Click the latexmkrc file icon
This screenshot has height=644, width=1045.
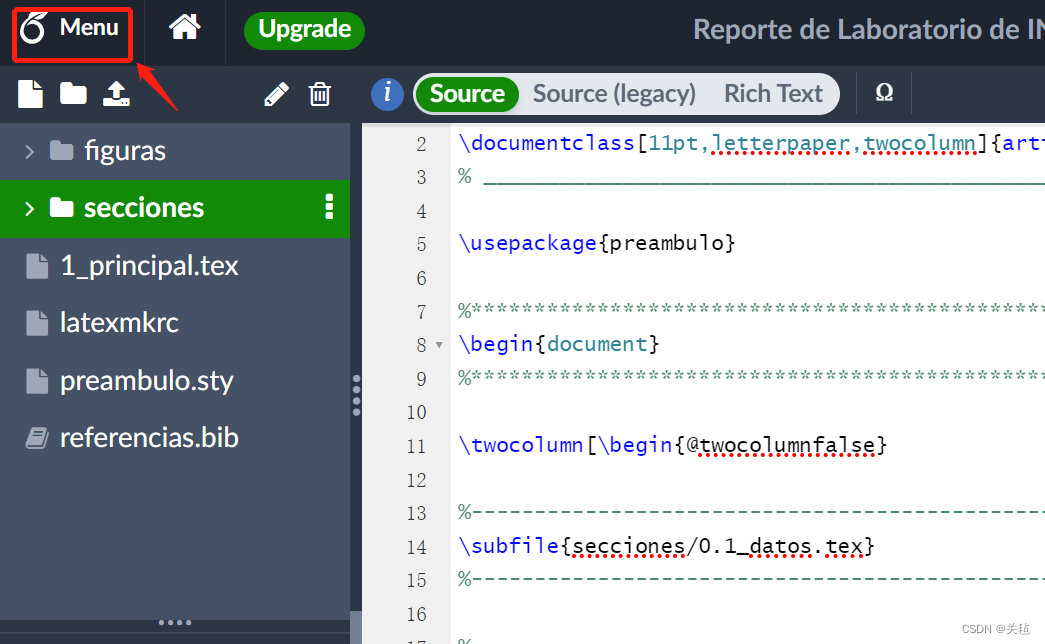[x=37, y=323]
